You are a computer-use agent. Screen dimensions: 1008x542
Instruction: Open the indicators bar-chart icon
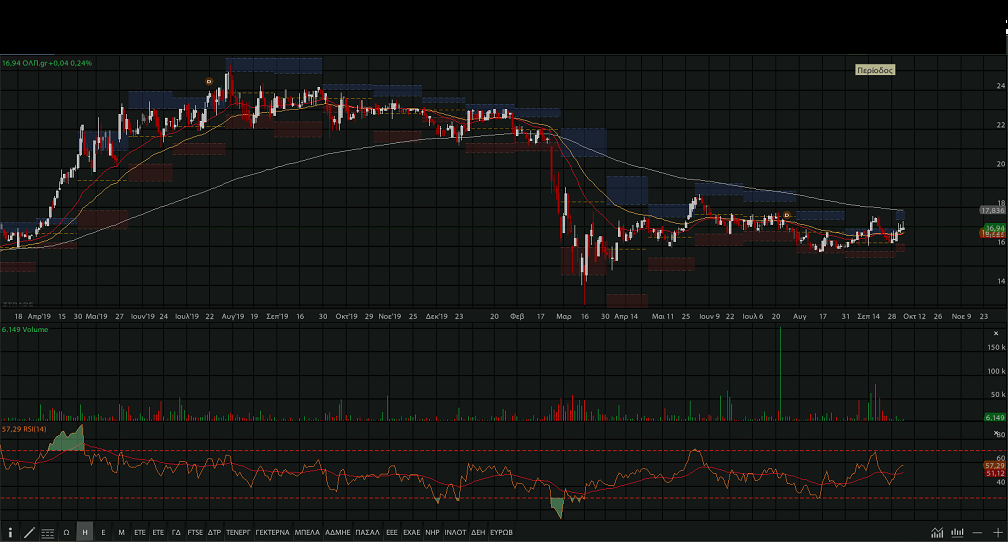(957, 532)
